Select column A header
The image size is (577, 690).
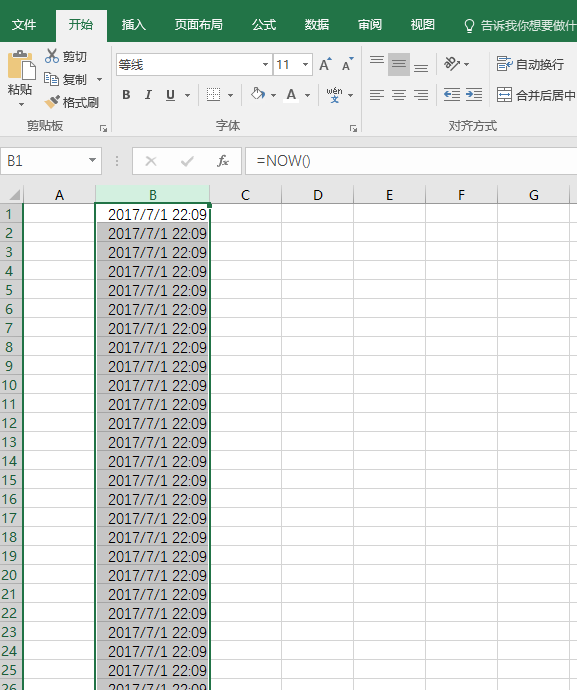(59, 195)
